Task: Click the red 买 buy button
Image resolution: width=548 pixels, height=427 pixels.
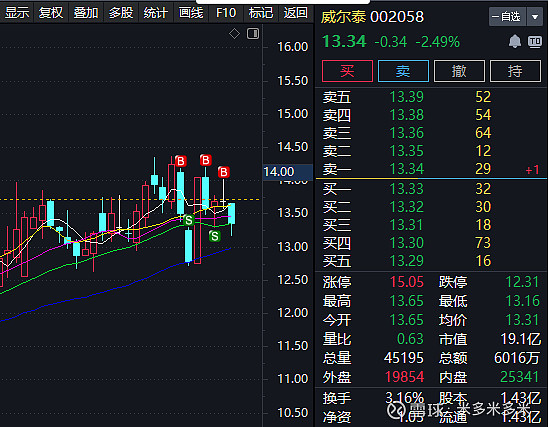Action: [x=347, y=71]
